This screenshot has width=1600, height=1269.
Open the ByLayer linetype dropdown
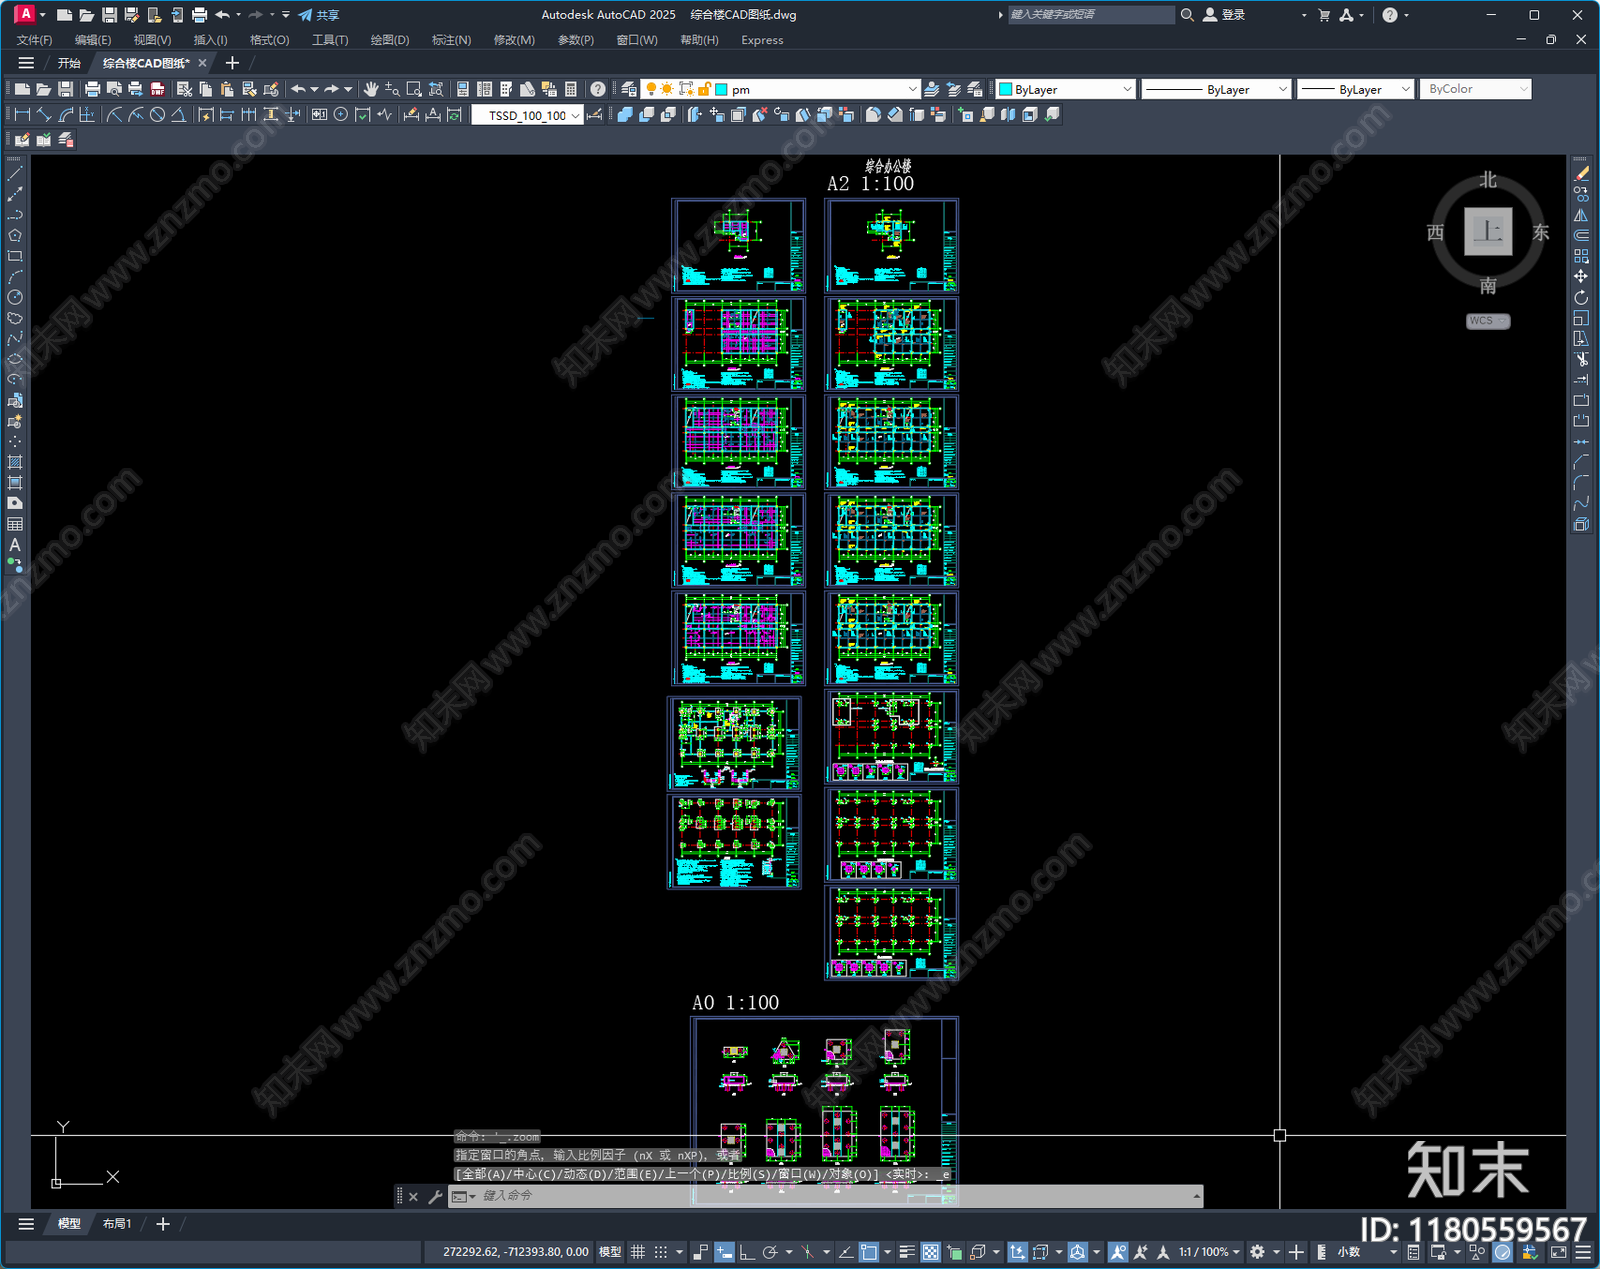tap(1216, 89)
